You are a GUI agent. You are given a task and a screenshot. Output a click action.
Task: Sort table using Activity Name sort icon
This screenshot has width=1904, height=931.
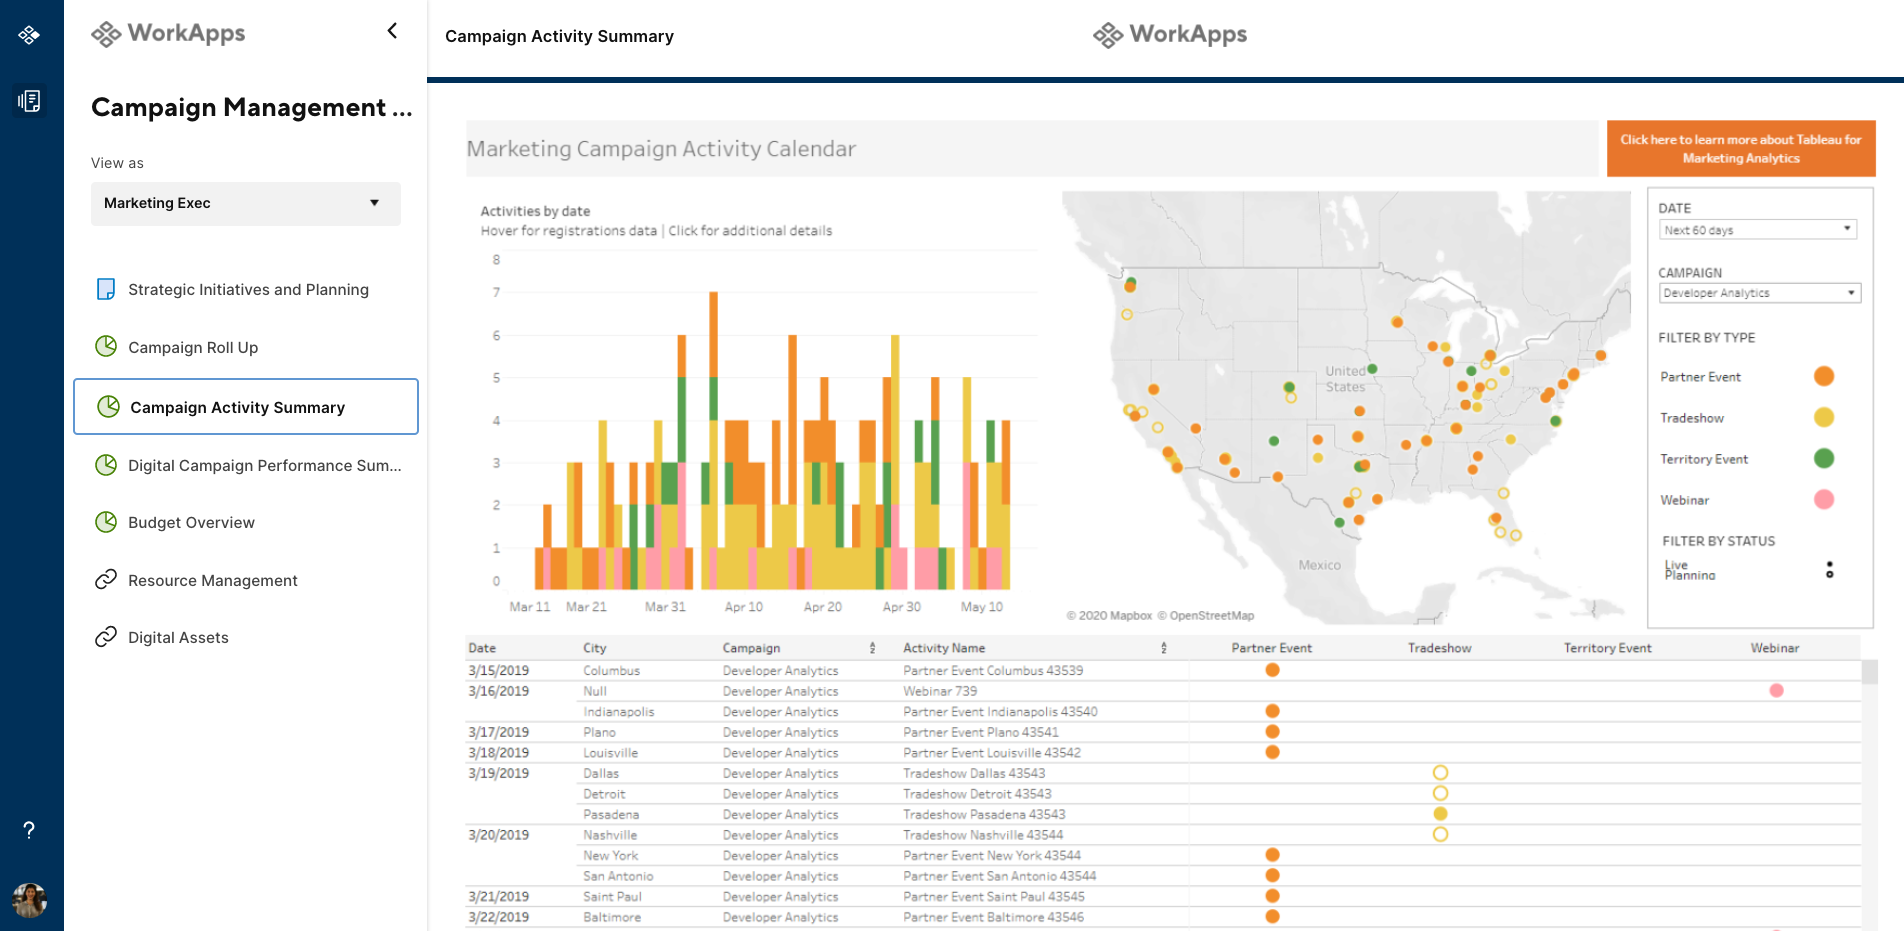tap(1163, 648)
